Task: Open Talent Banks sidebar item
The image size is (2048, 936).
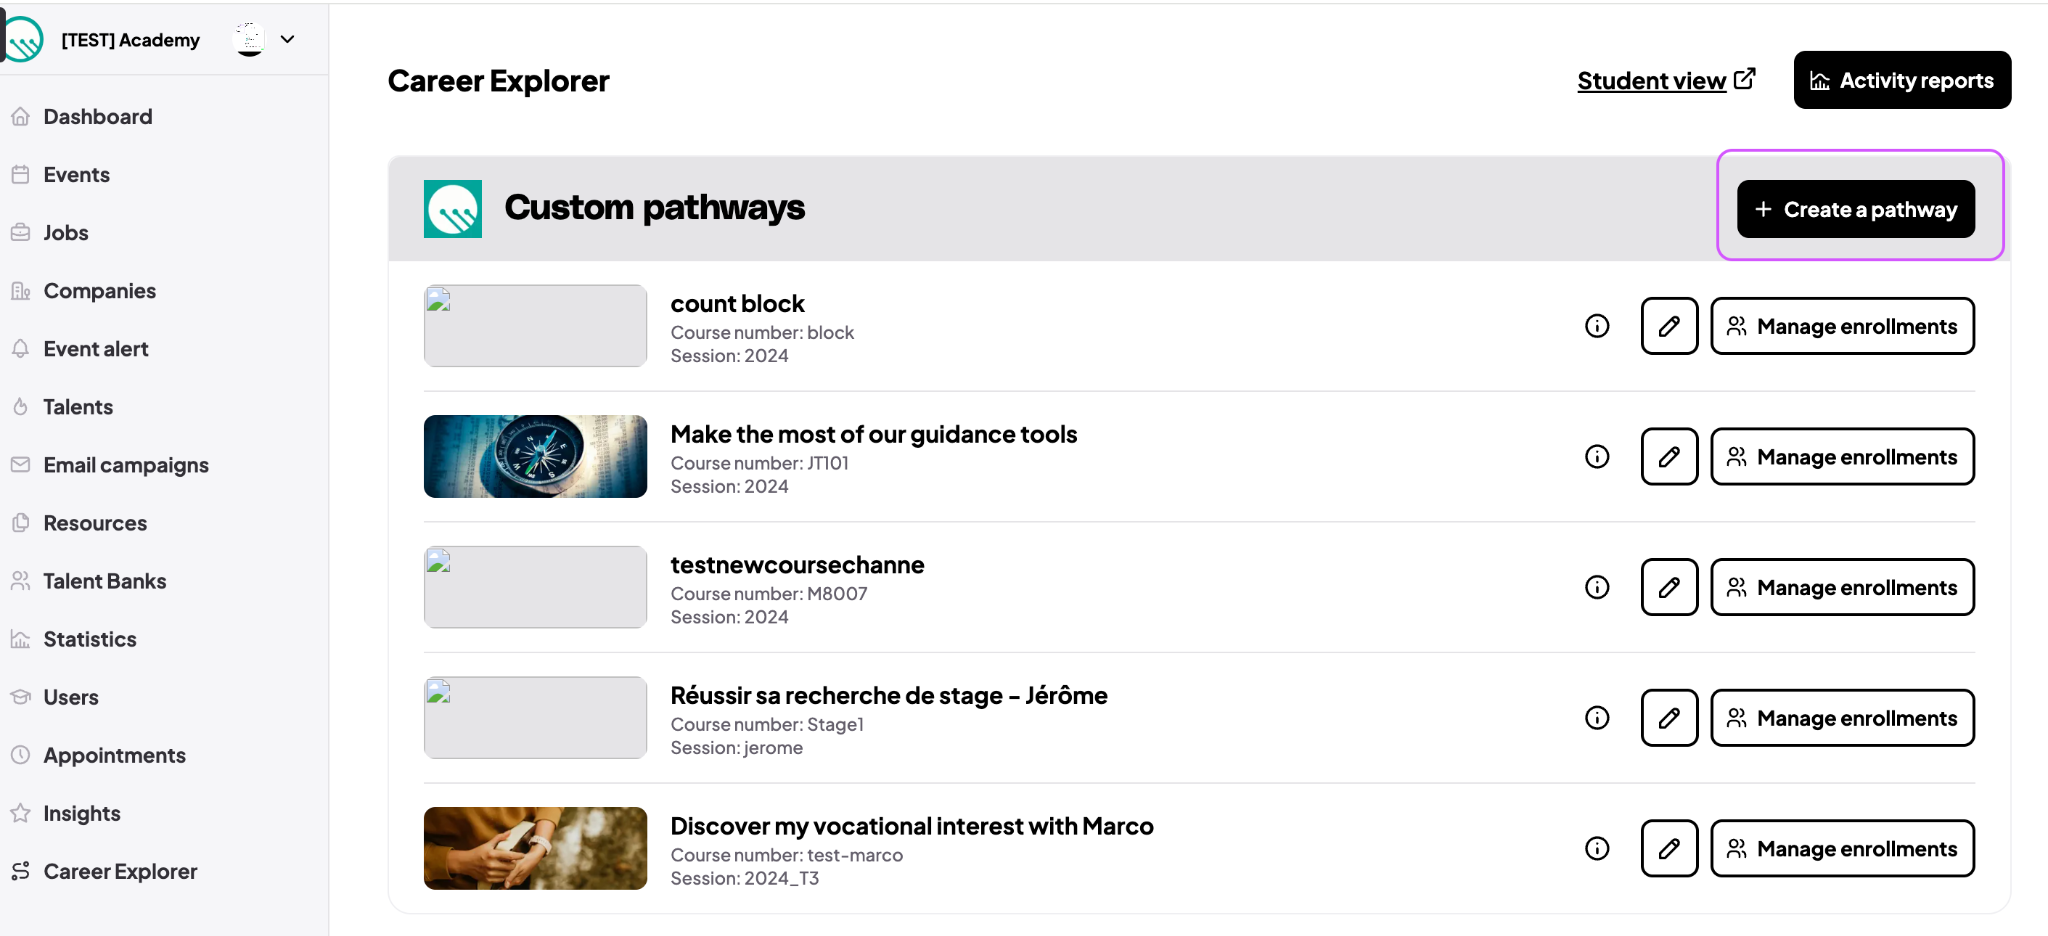Action: pos(104,581)
